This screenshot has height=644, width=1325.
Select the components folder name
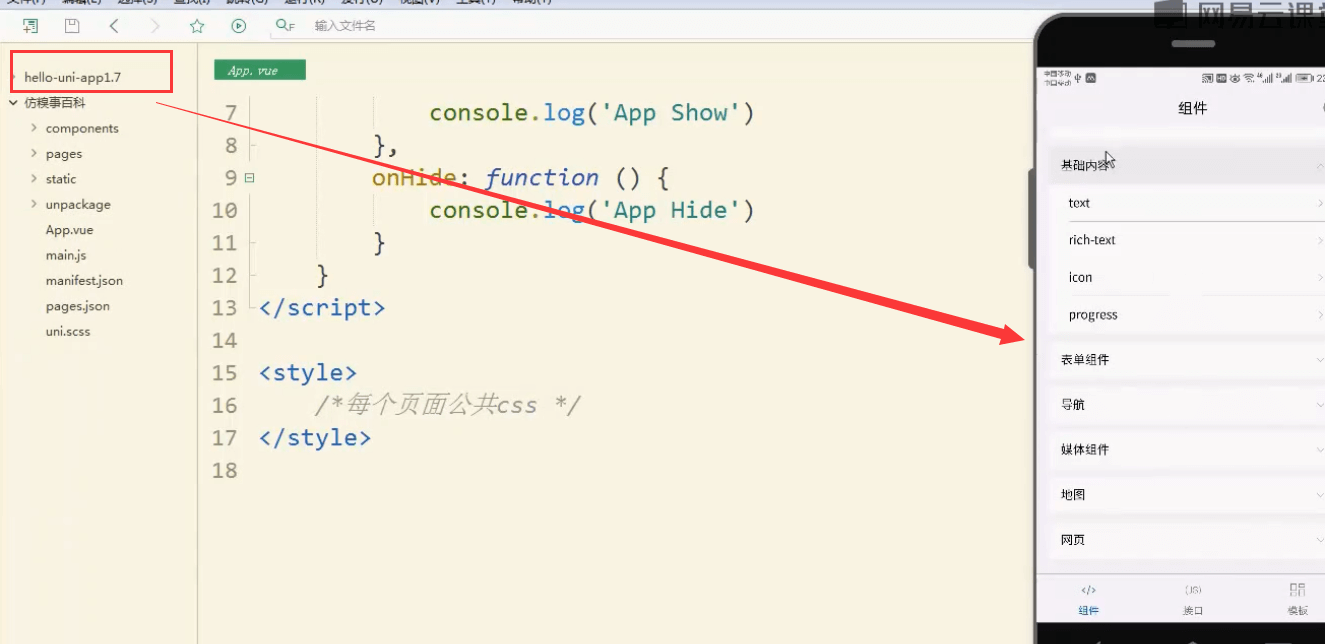coord(82,128)
